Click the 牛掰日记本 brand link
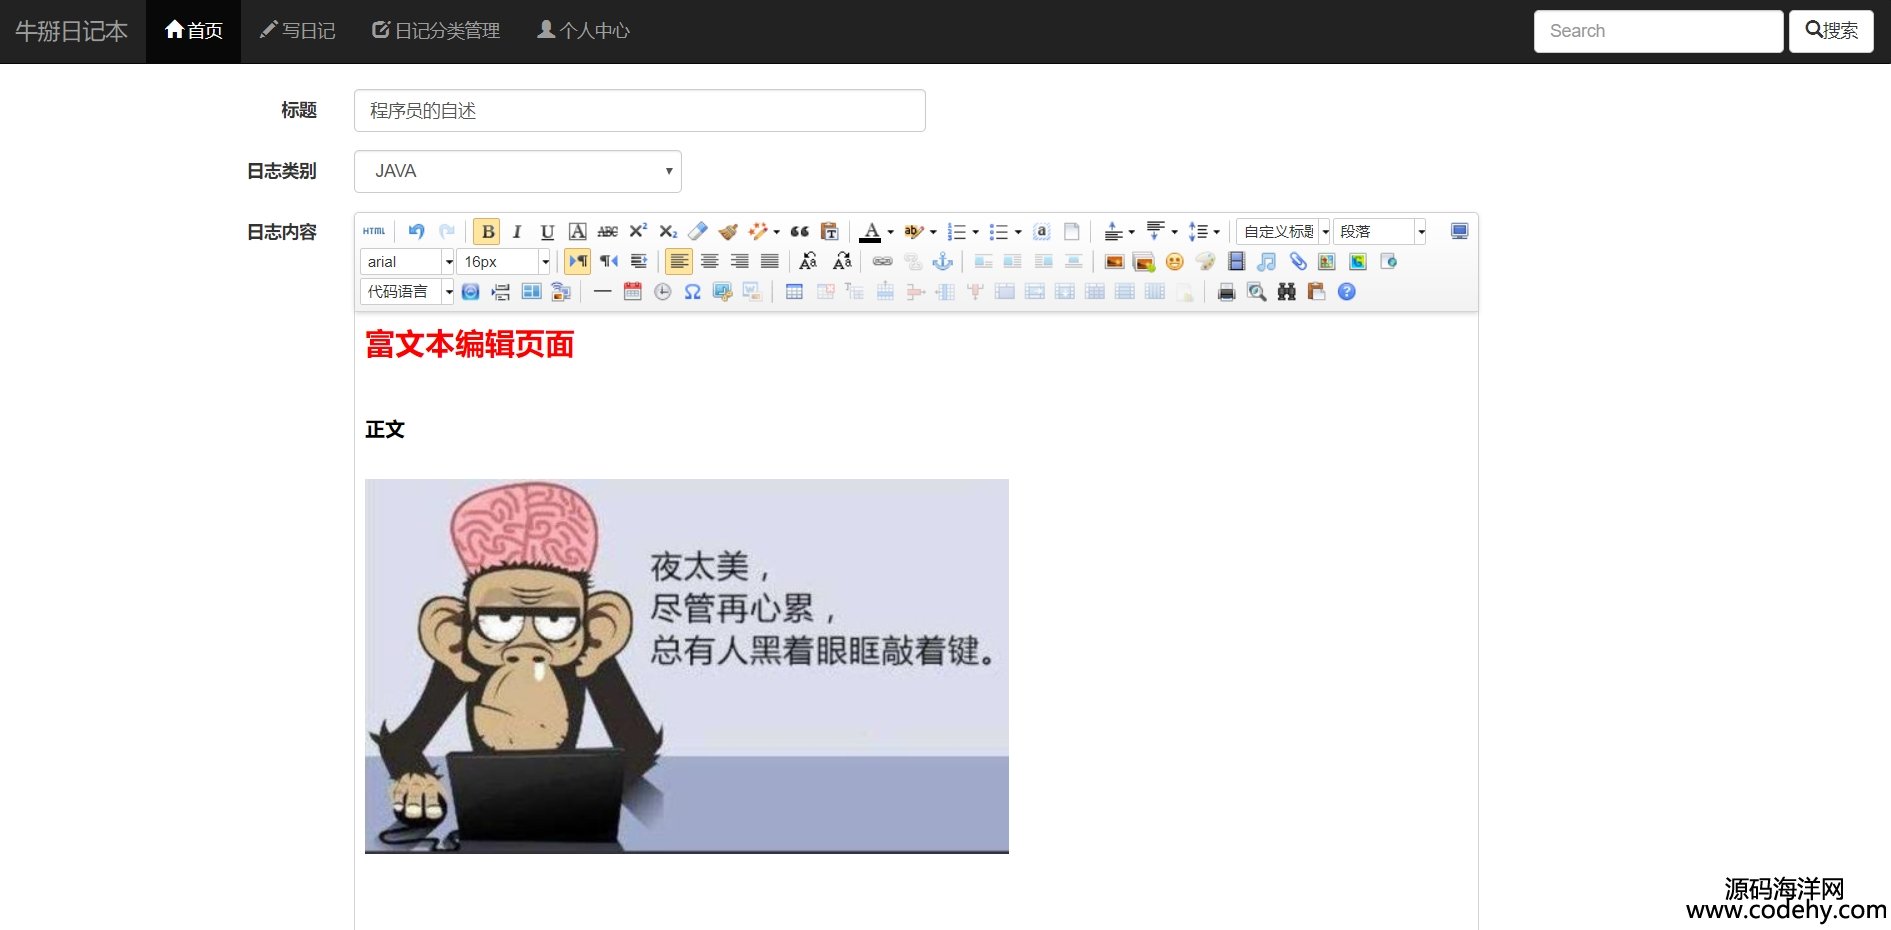This screenshot has width=1891, height=930. [72, 31]
